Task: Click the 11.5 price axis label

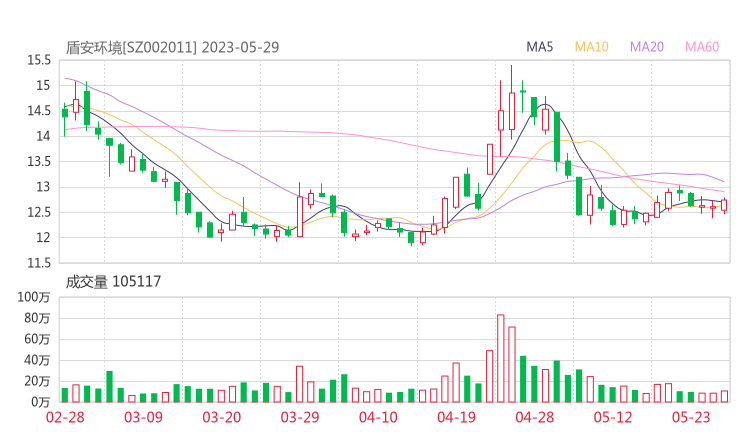Action: pos(39,263)
